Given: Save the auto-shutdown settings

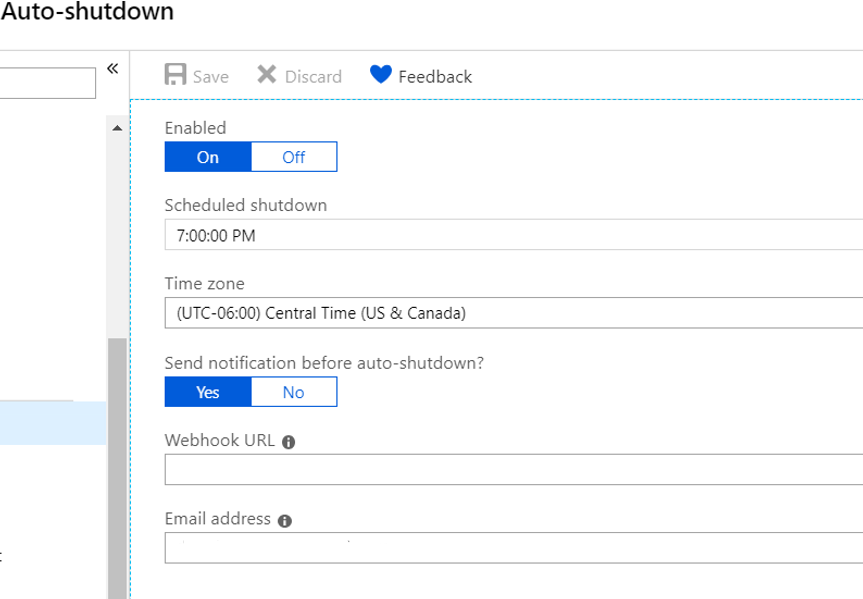Looking at the screenshot, I should pos(178,76).
